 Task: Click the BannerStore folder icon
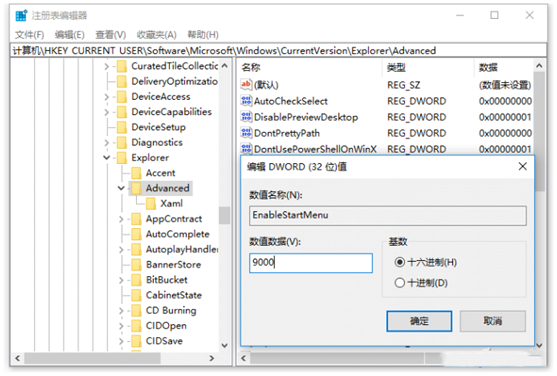[136, 265]
